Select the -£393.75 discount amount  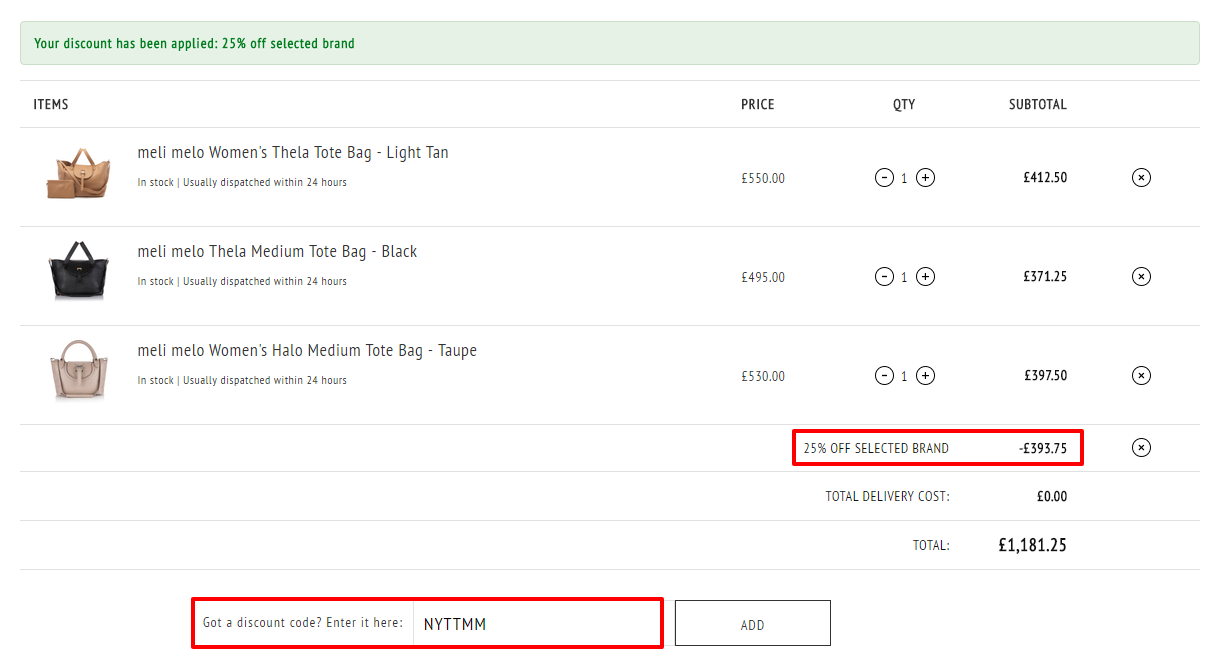pyautogui.click(x=1043, y=449)
